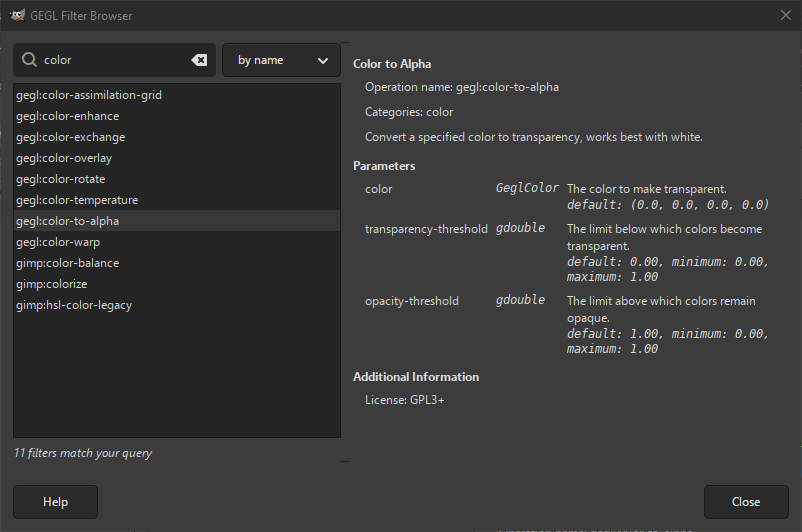The width and height of the screenshot is (802, 532).
Task: Click the 'Parameters' section heading
Action: (x=384, y=166)
